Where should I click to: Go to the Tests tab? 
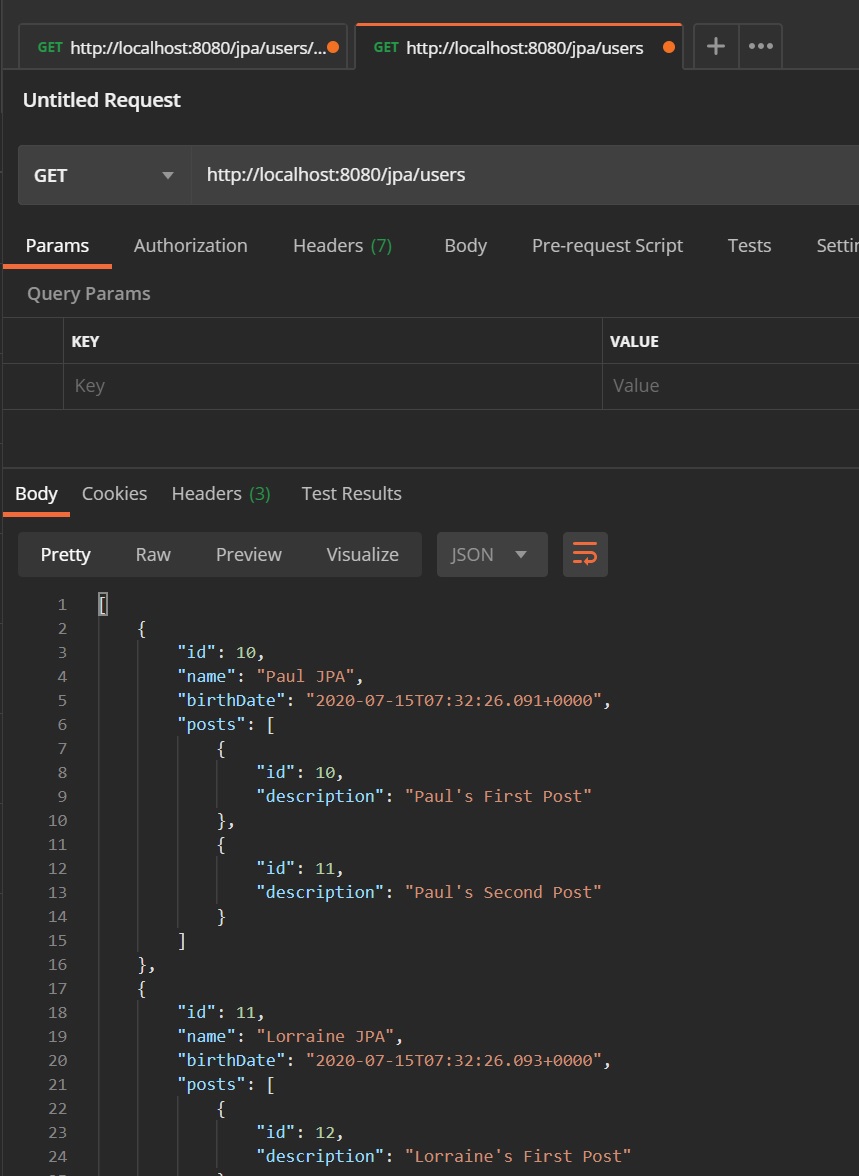coord(749,246)
